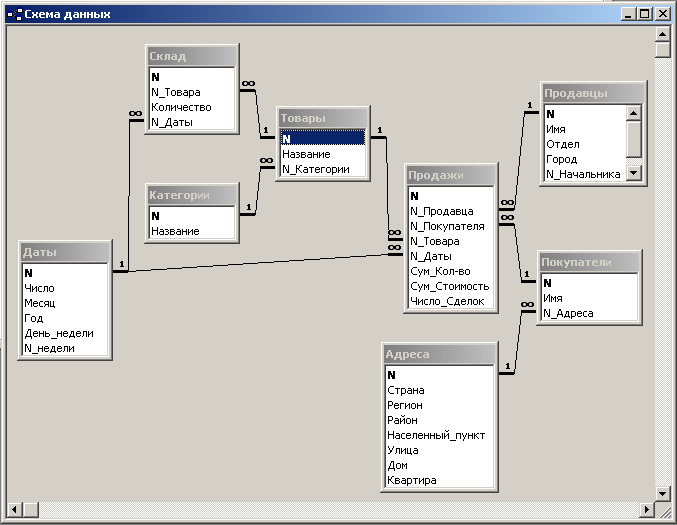This screenshot has width=677, height=525.
Task: Click the horizontal scrollbar left arrow
Action: (14, 509)
